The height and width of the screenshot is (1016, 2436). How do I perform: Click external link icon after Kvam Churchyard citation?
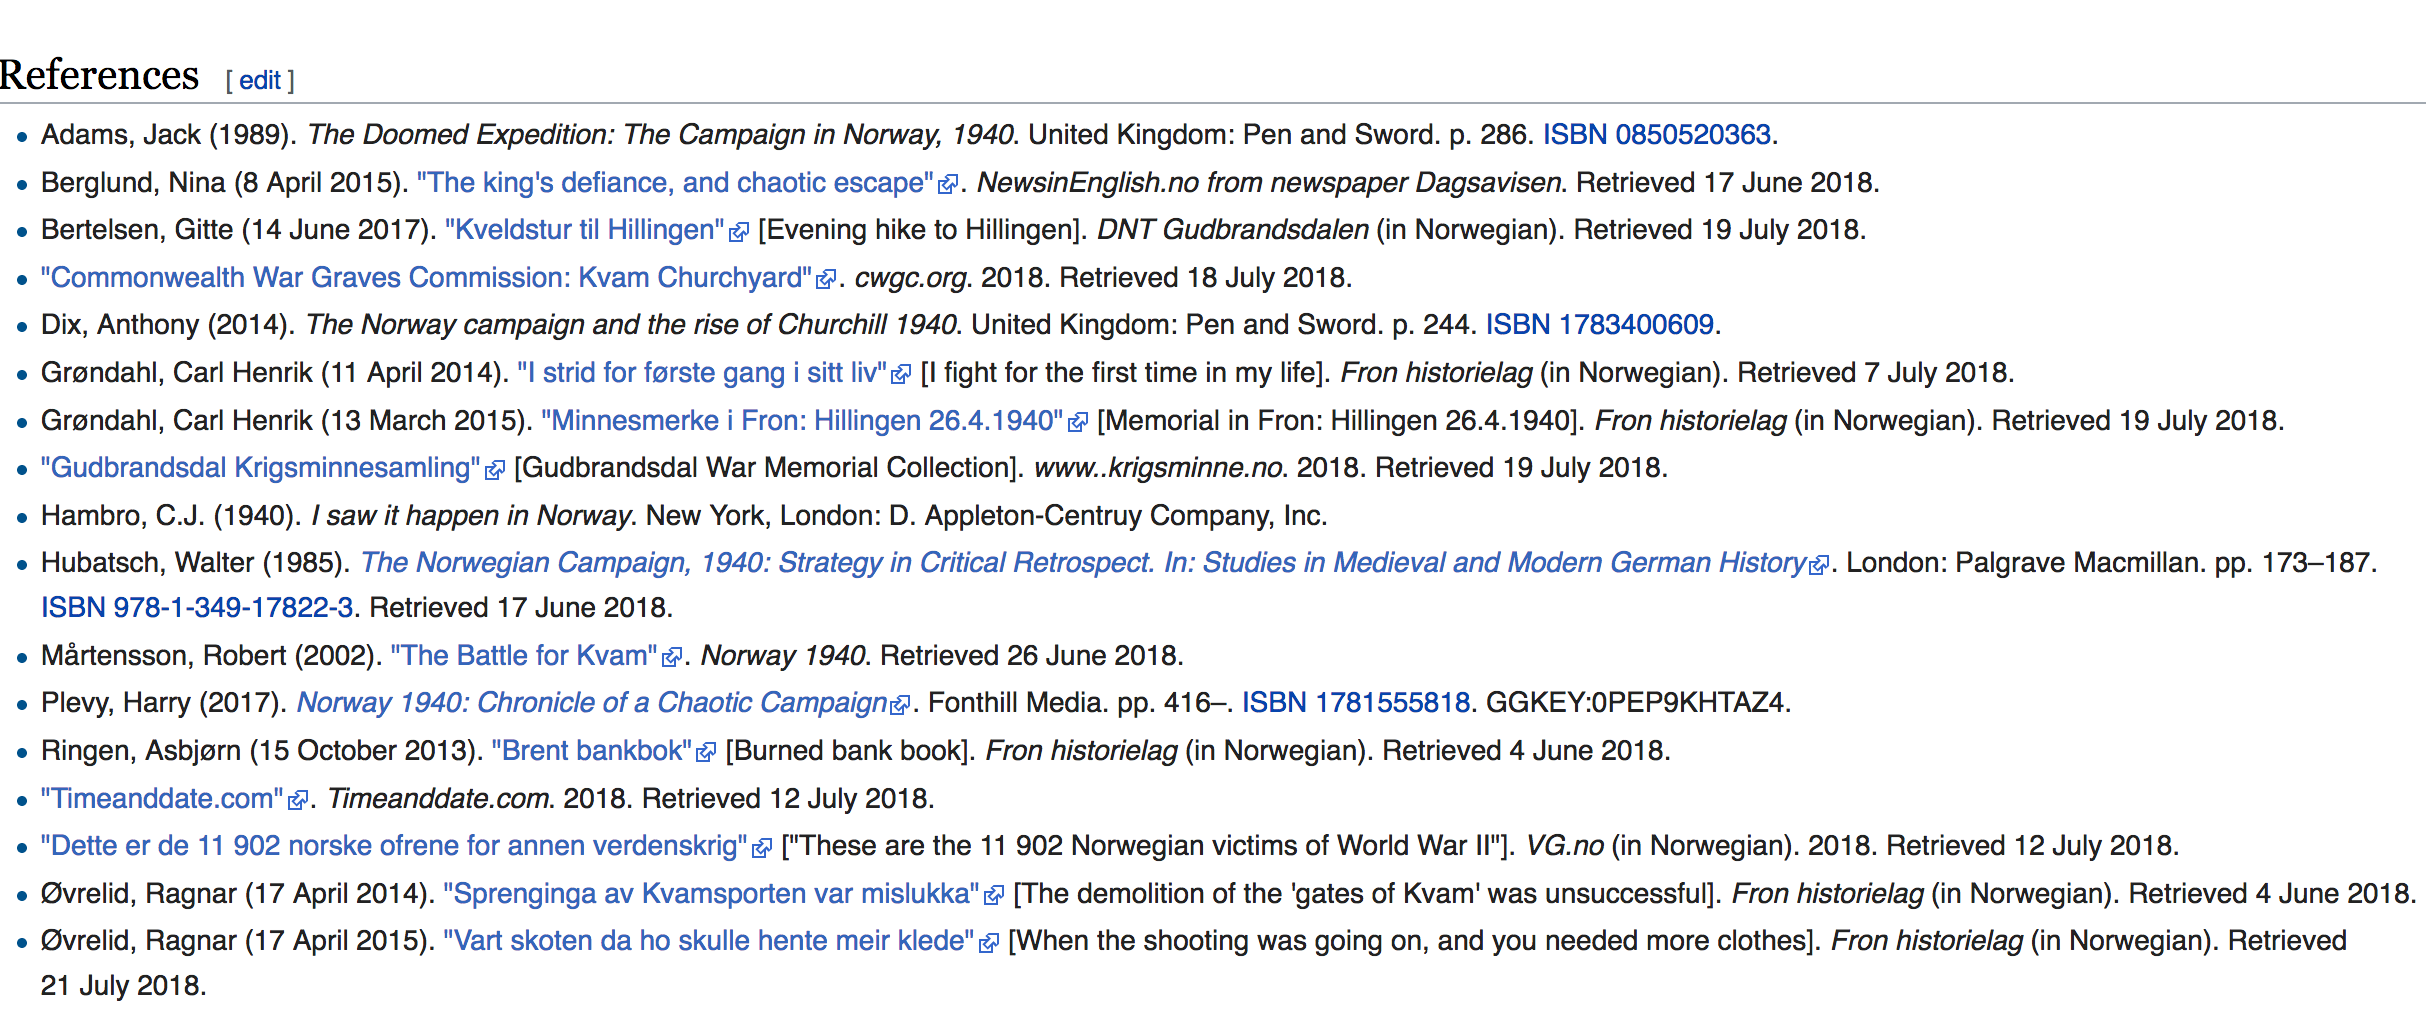826,280
